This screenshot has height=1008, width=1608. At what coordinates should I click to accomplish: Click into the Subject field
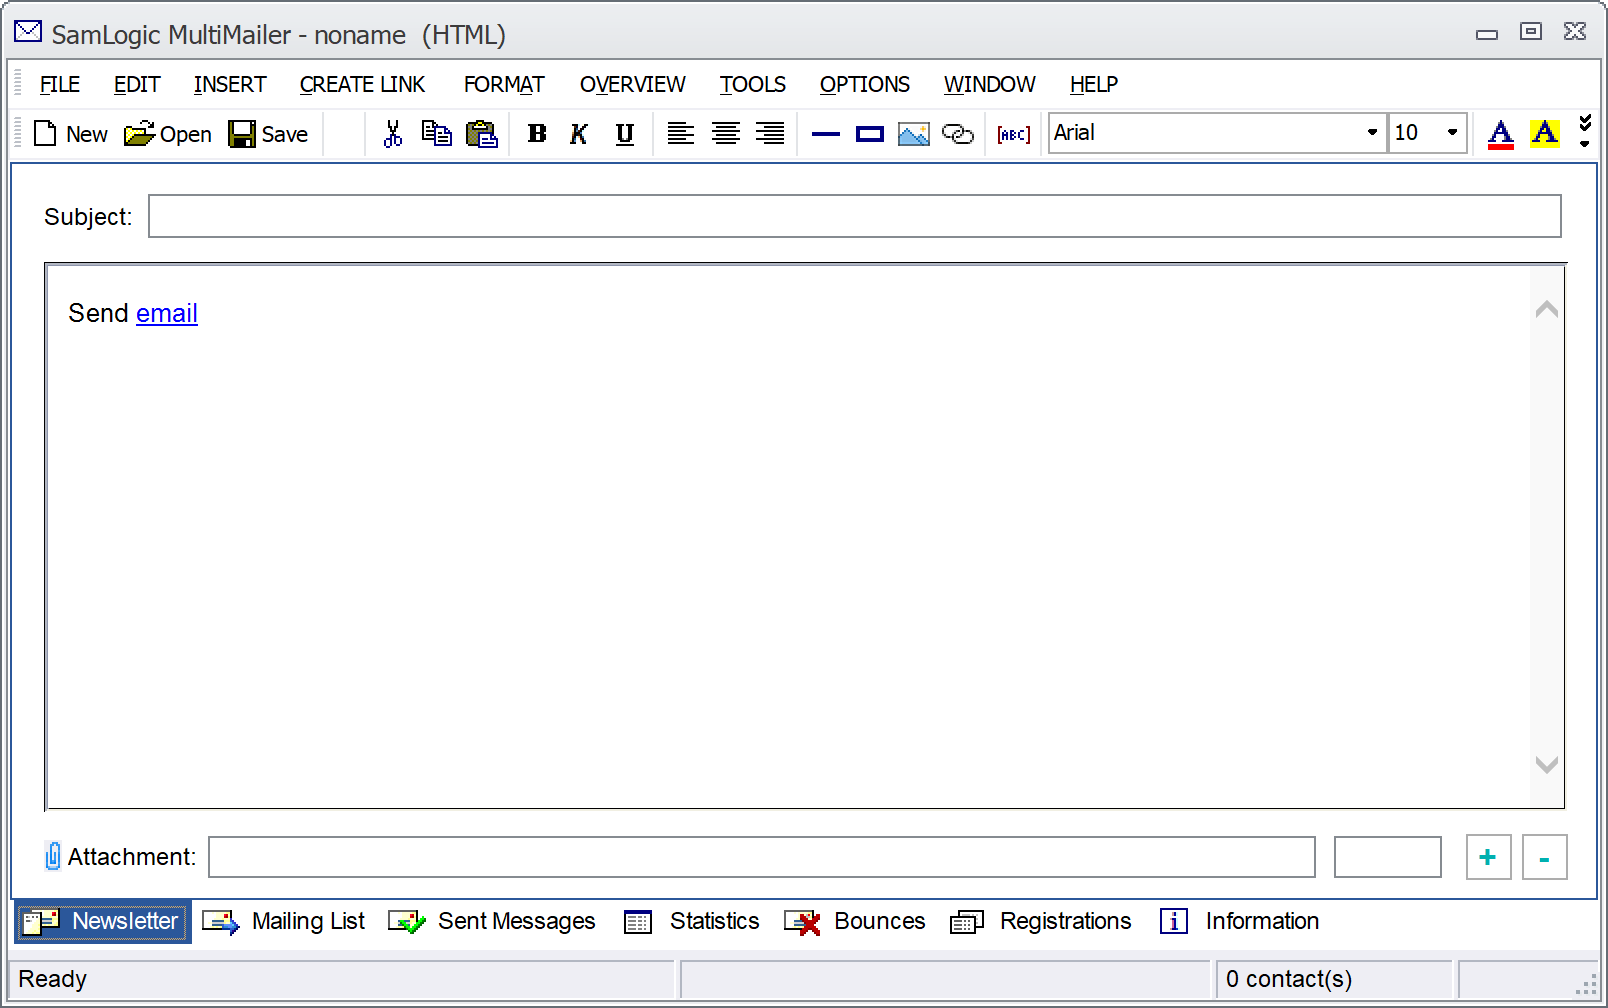click(x=855, y=216)
